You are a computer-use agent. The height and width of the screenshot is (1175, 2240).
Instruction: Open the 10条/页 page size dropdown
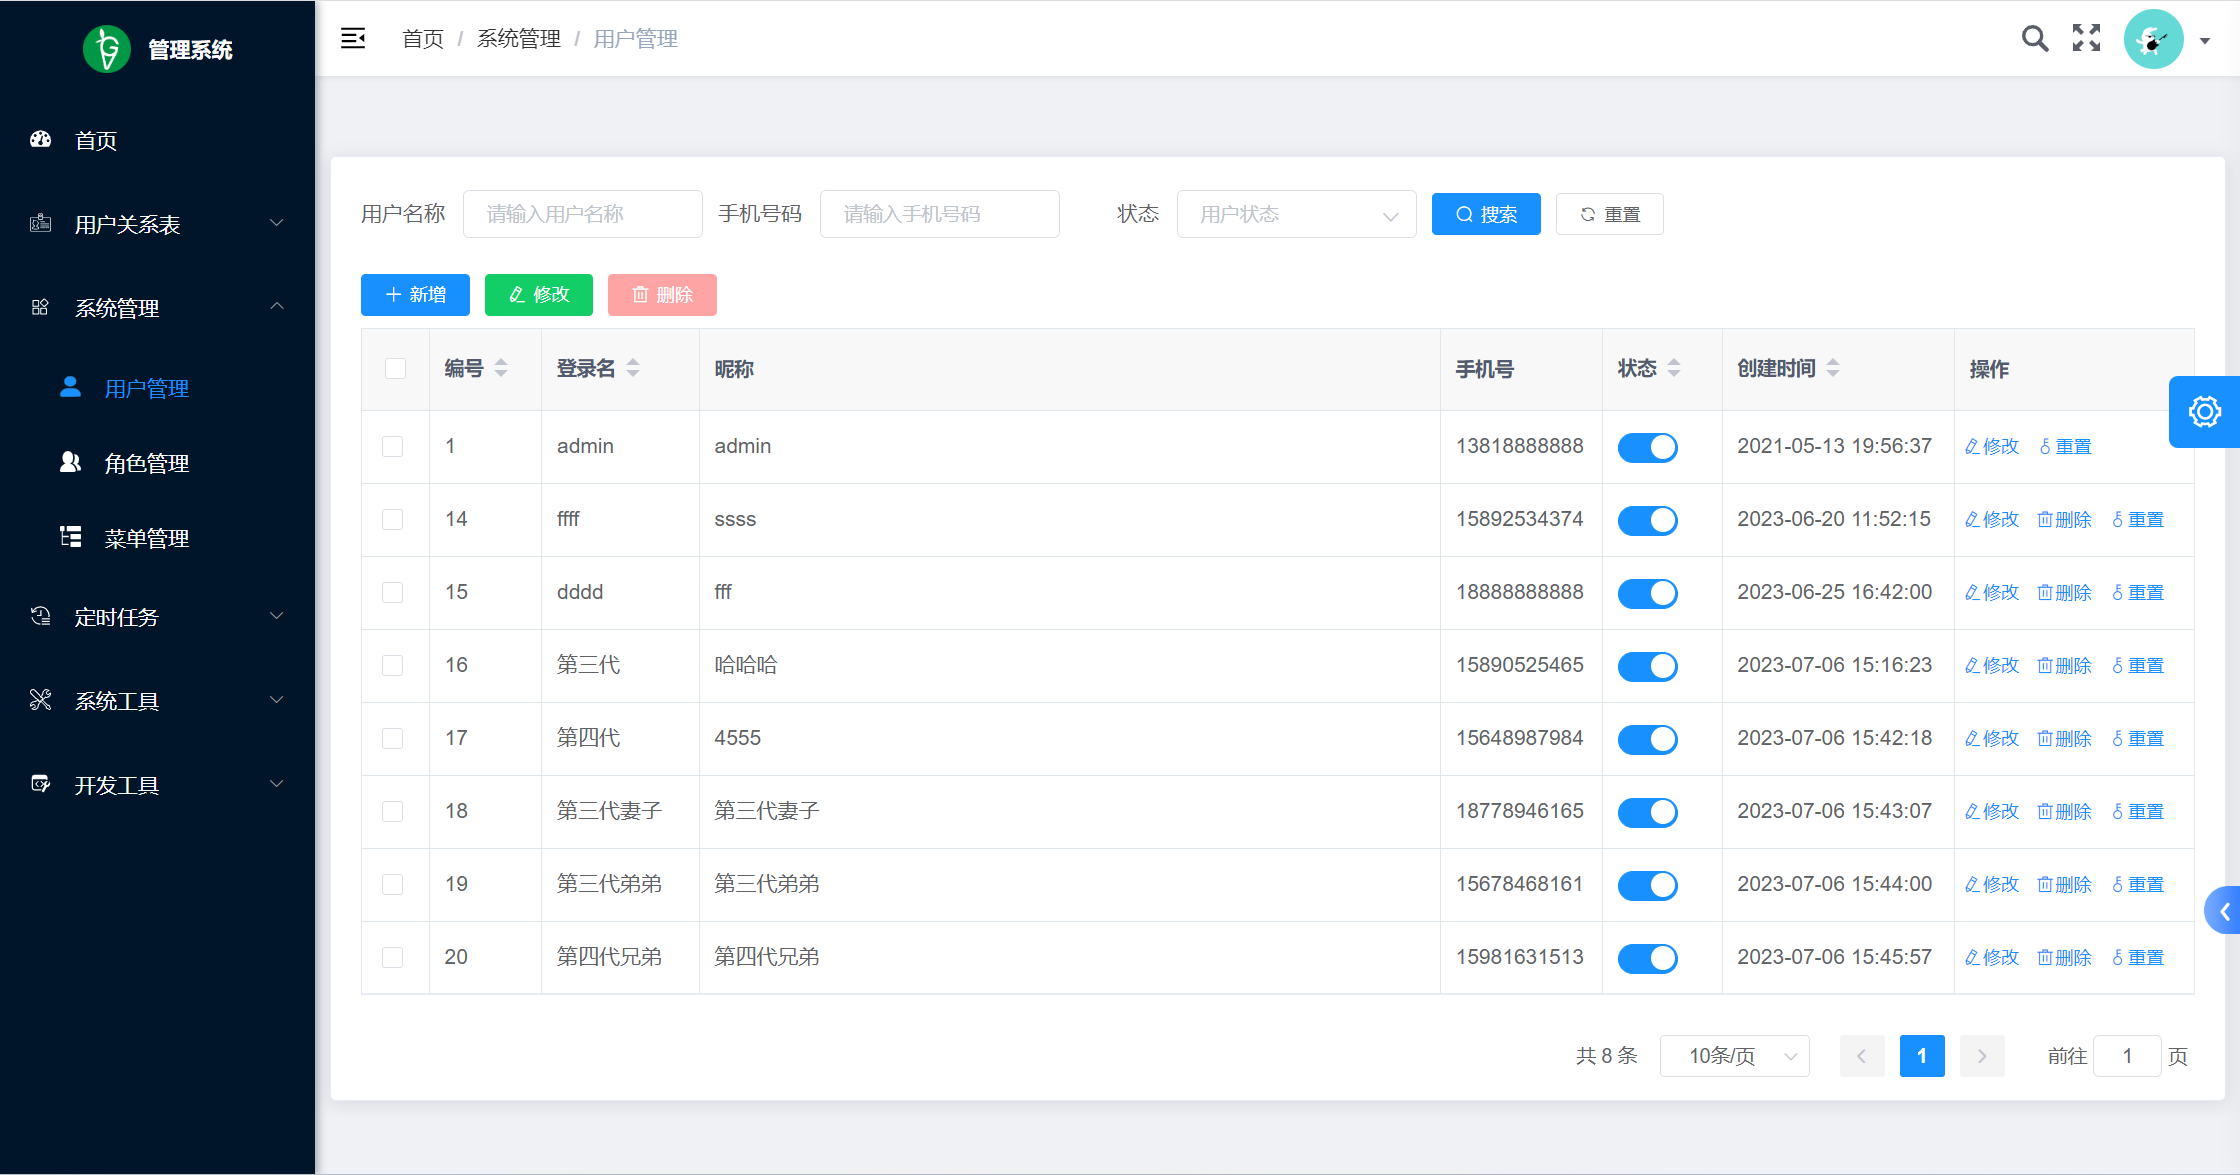pyautogui.click(x=1734, y=1056)
